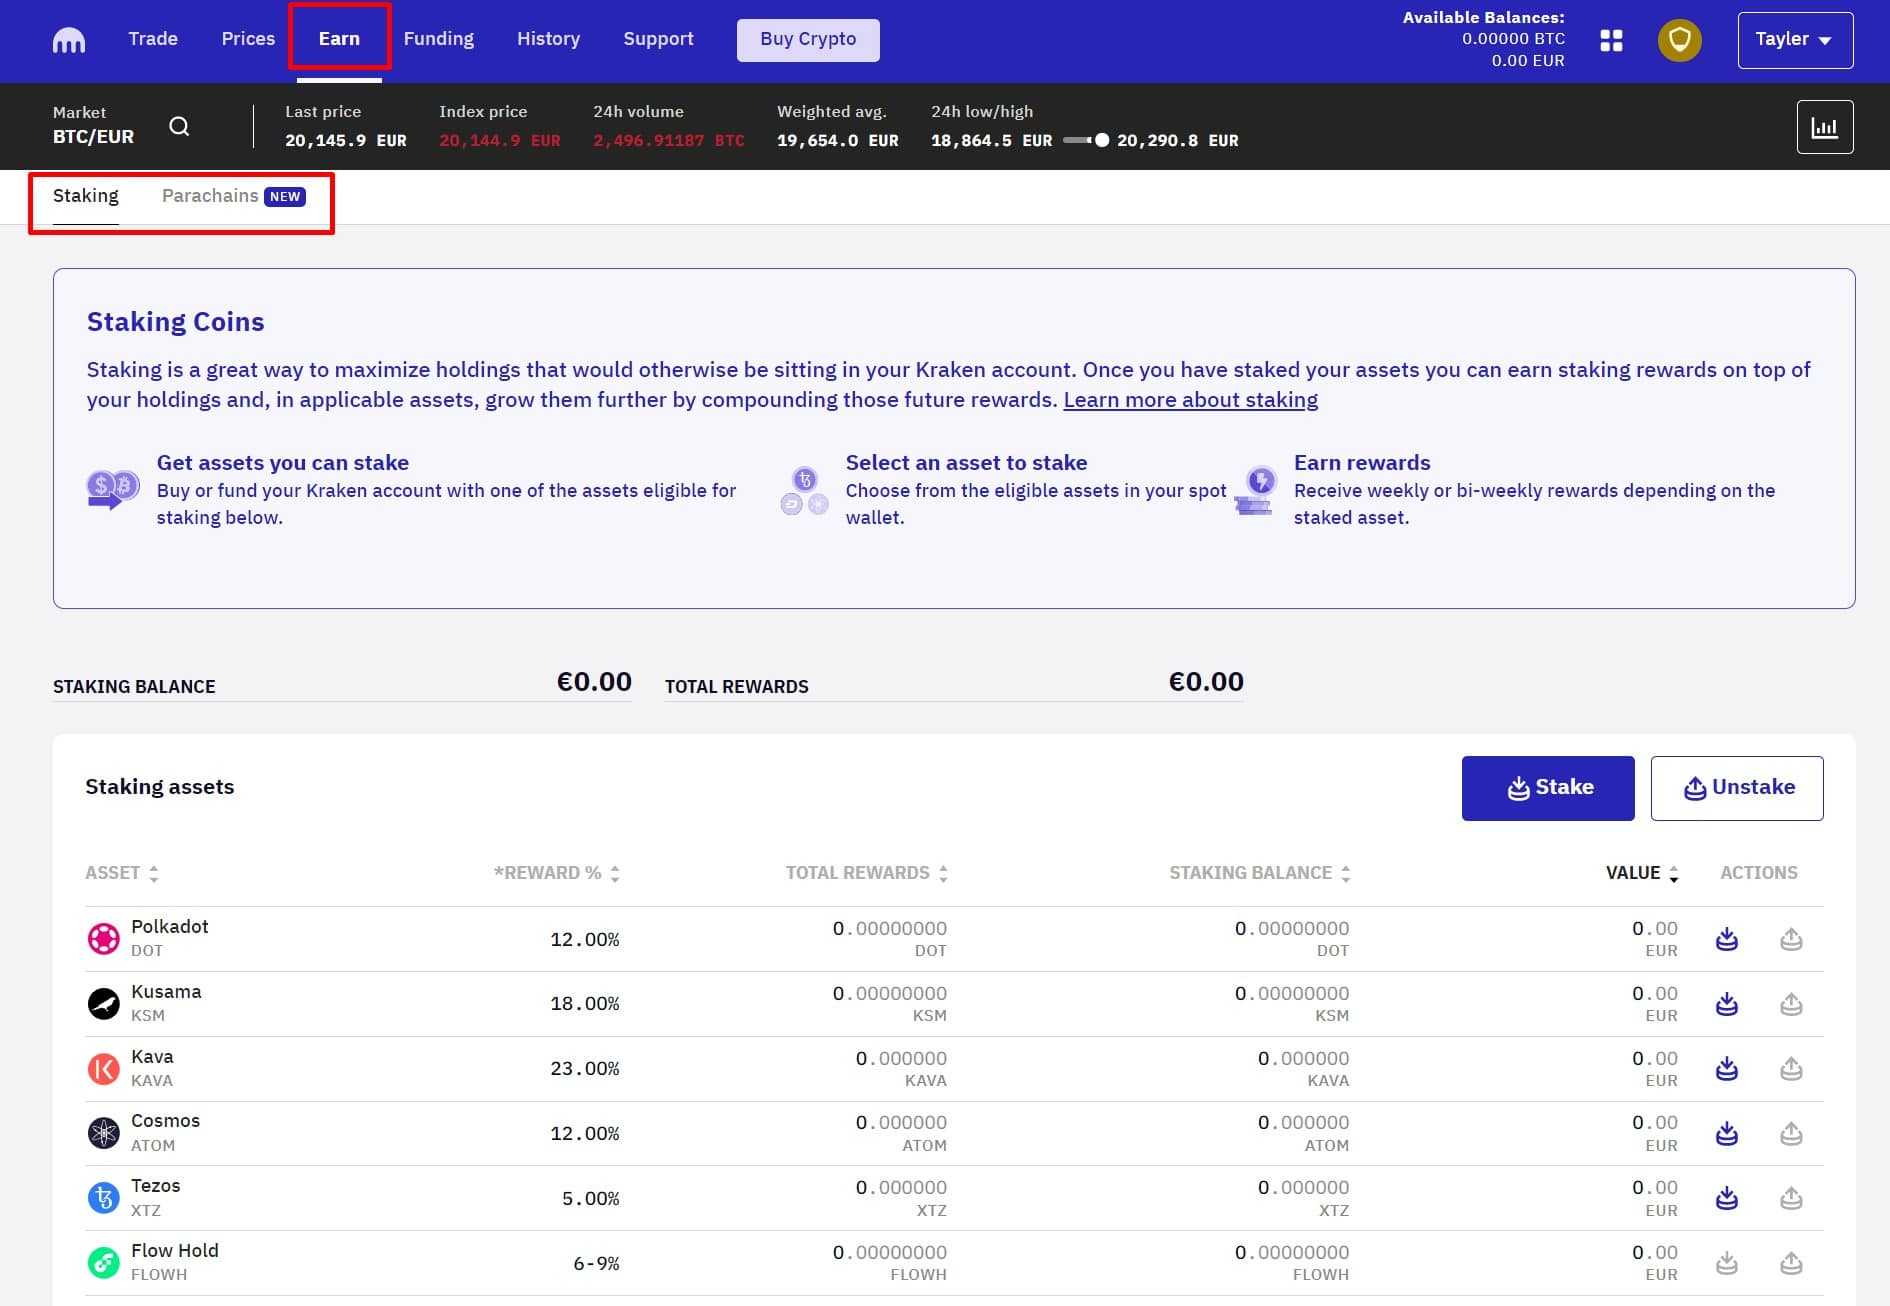Expand the Tayler account dropdown

pos(1794,40)
